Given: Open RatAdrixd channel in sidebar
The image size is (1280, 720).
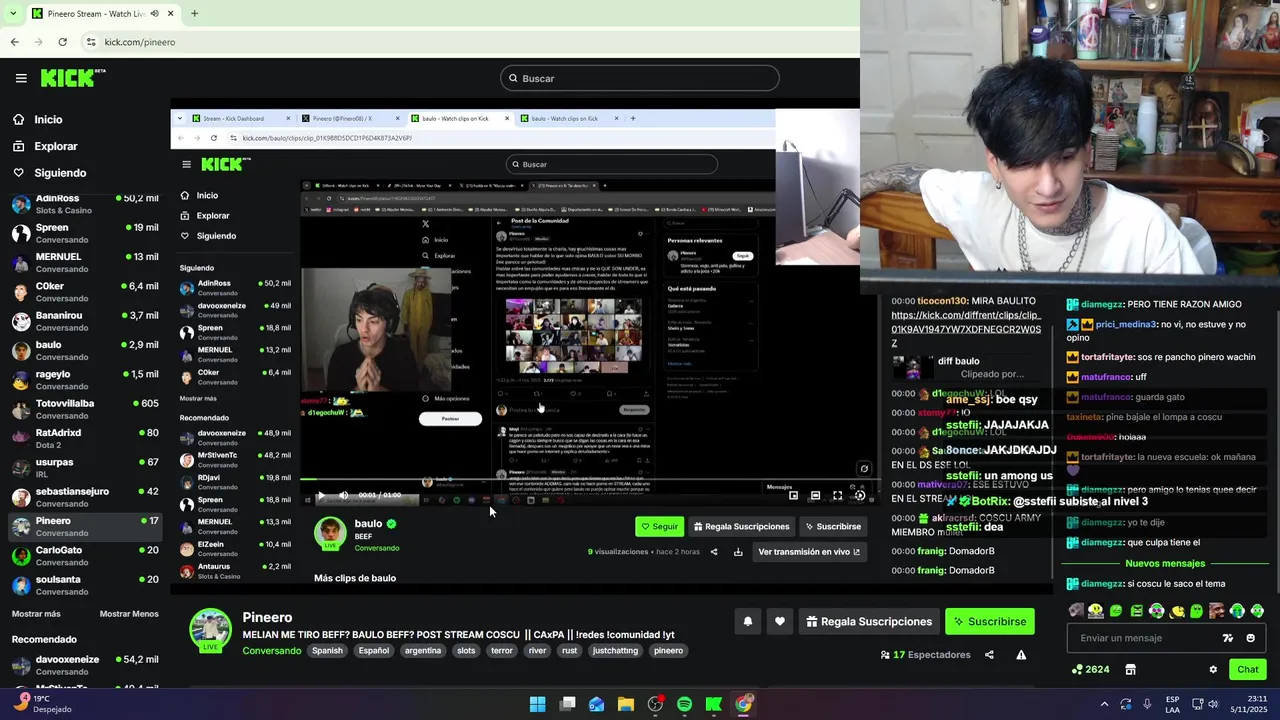Looking at the screenshot, I should click(x=84, y=438).
